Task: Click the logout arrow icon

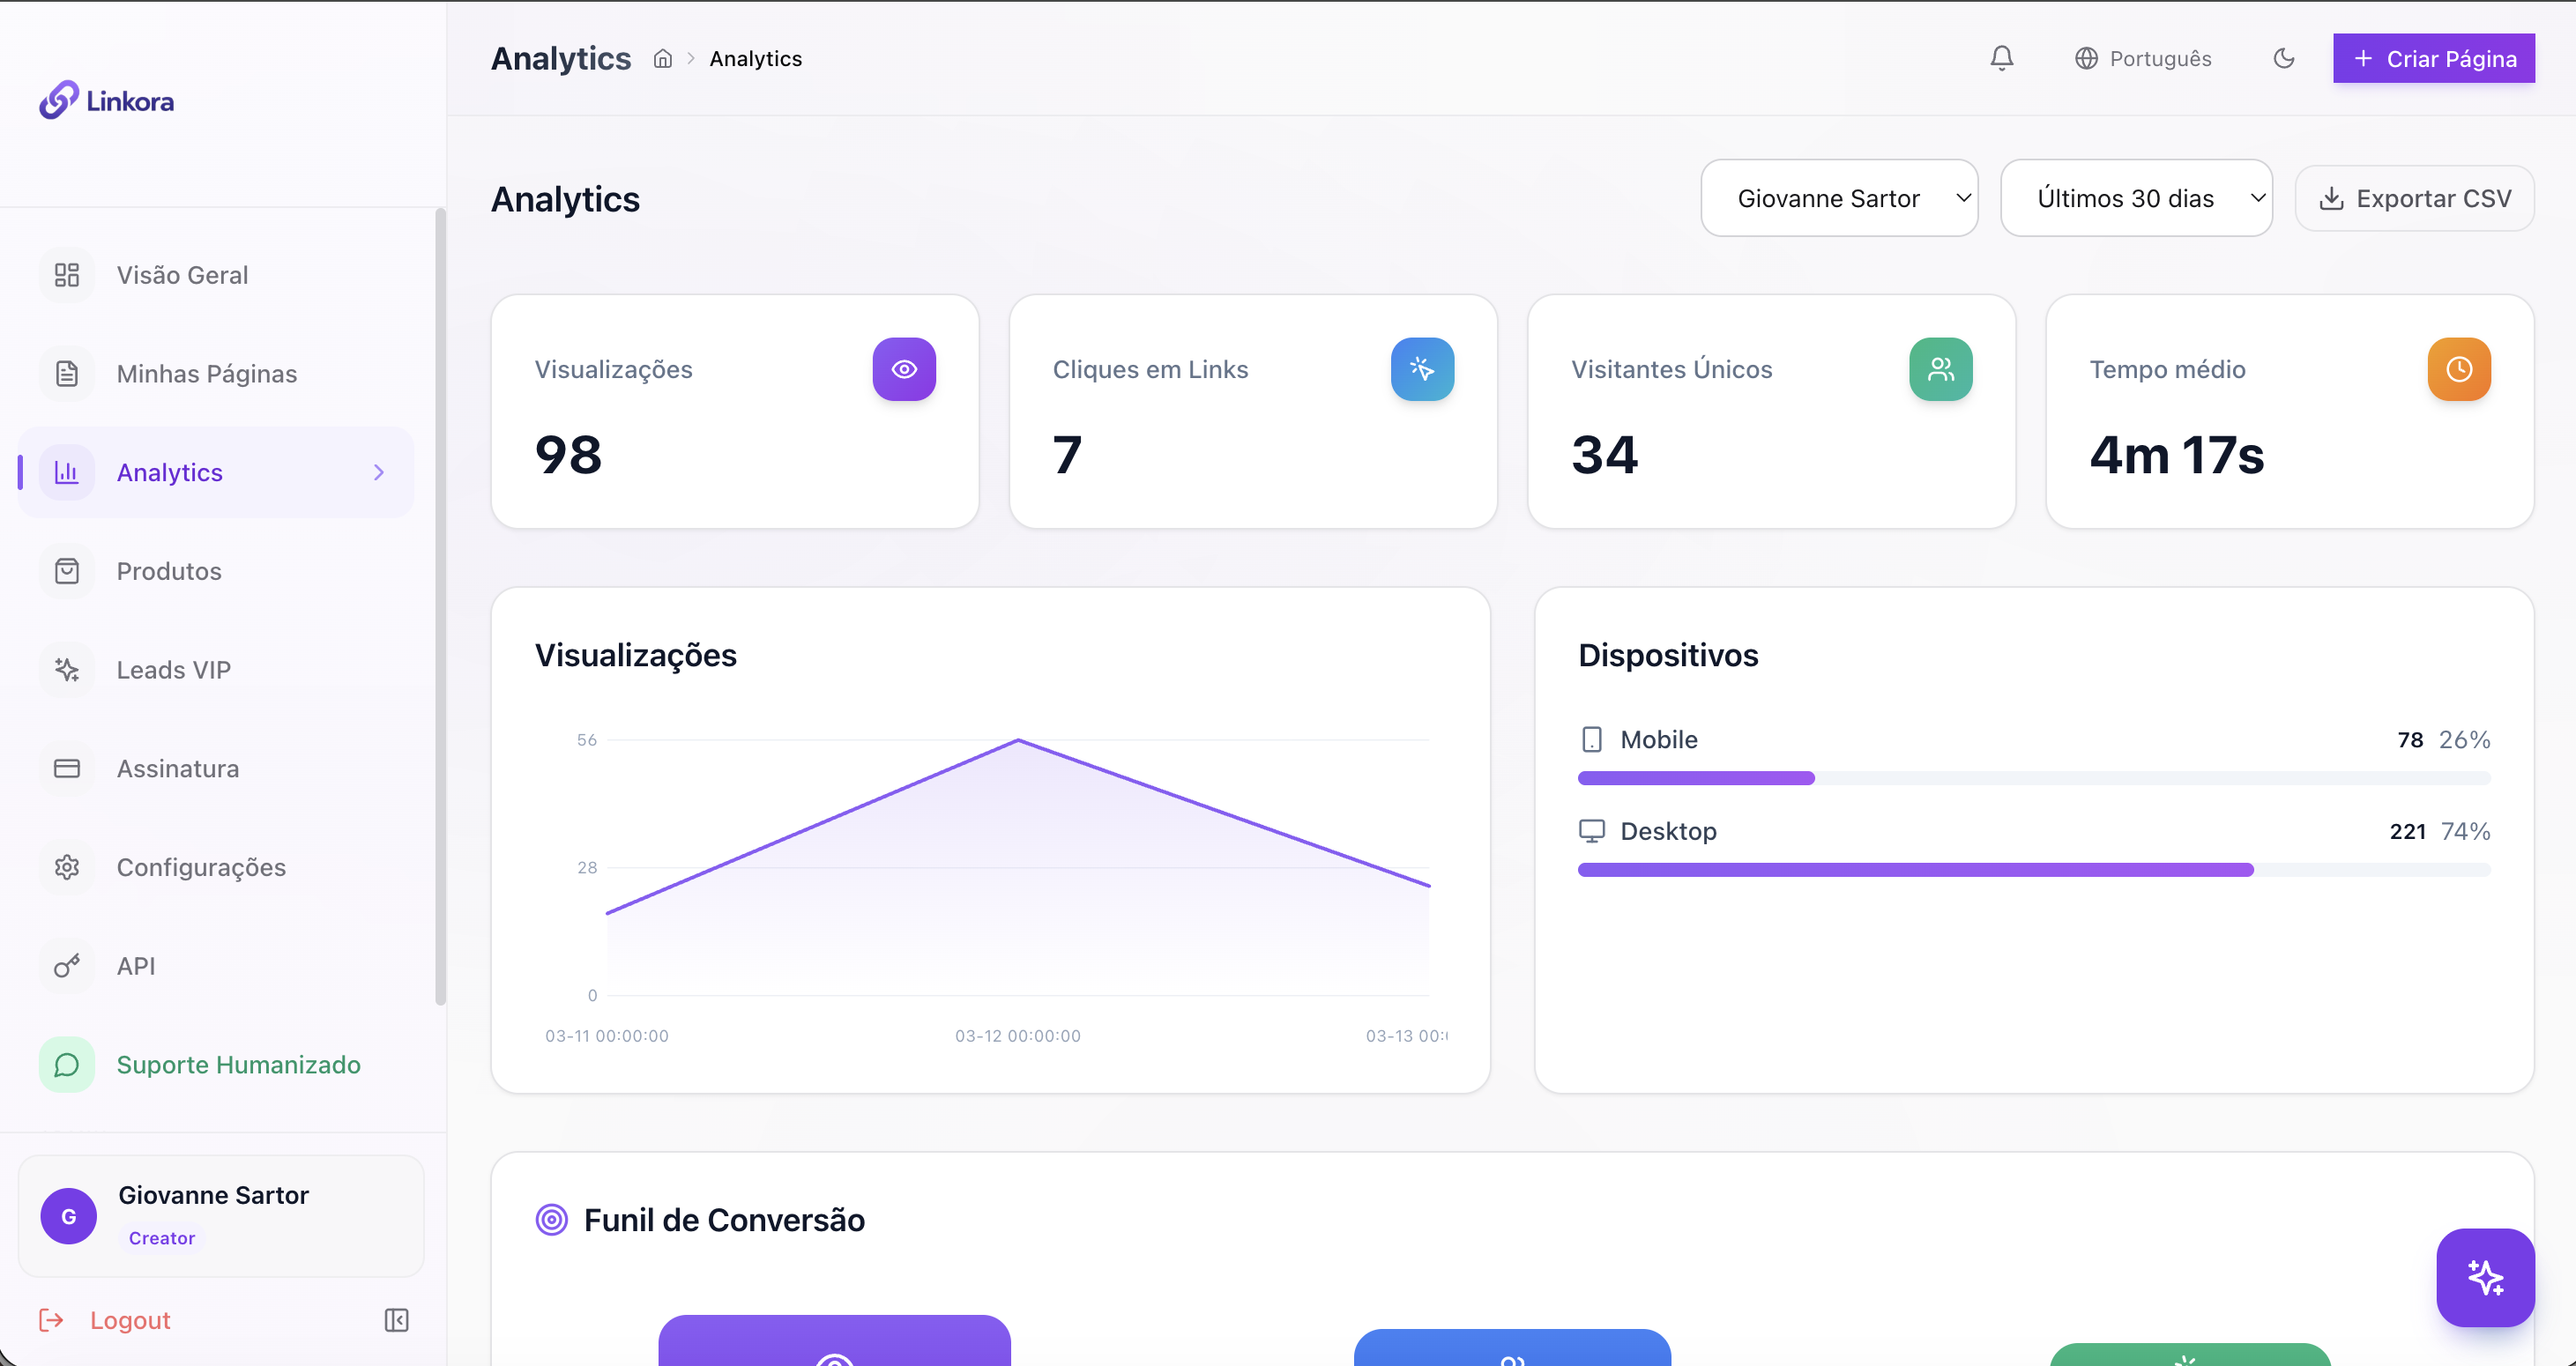Action: [51, 1320]
